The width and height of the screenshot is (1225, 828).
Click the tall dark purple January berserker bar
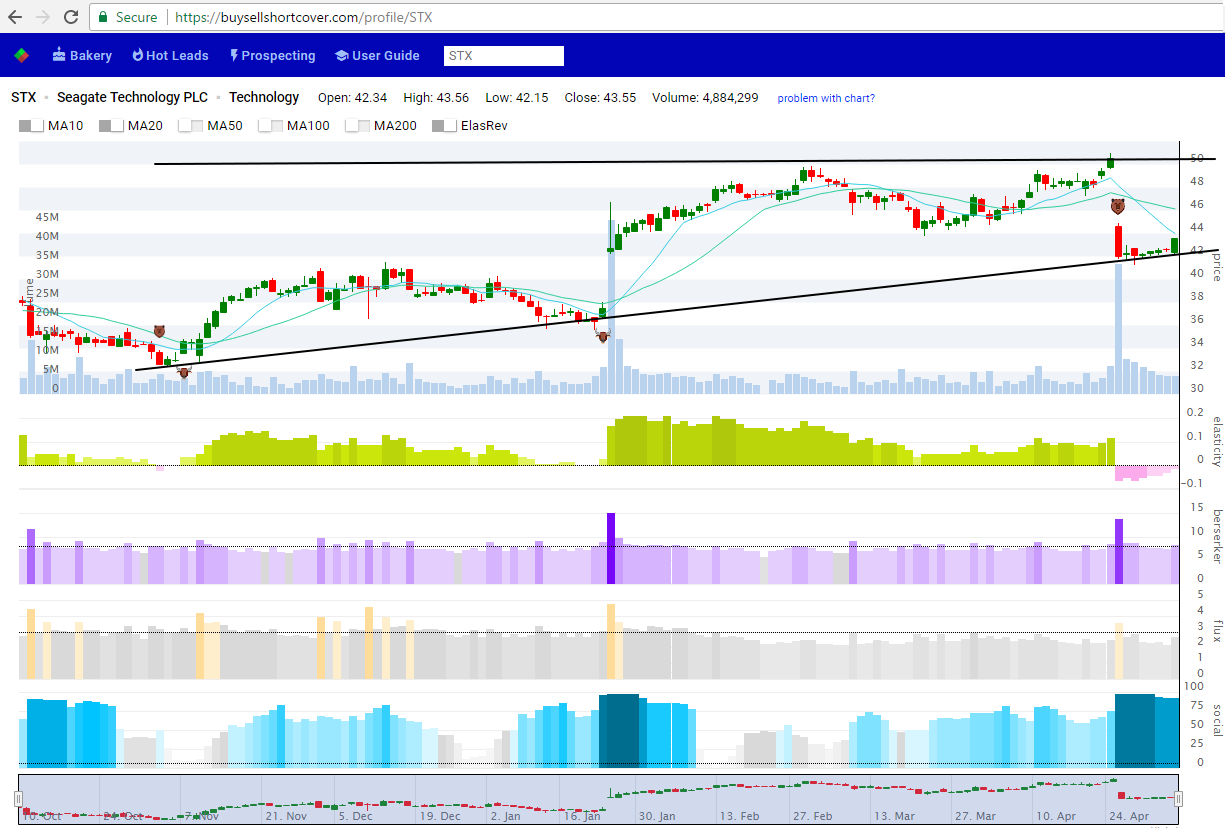tap(610, 548)
